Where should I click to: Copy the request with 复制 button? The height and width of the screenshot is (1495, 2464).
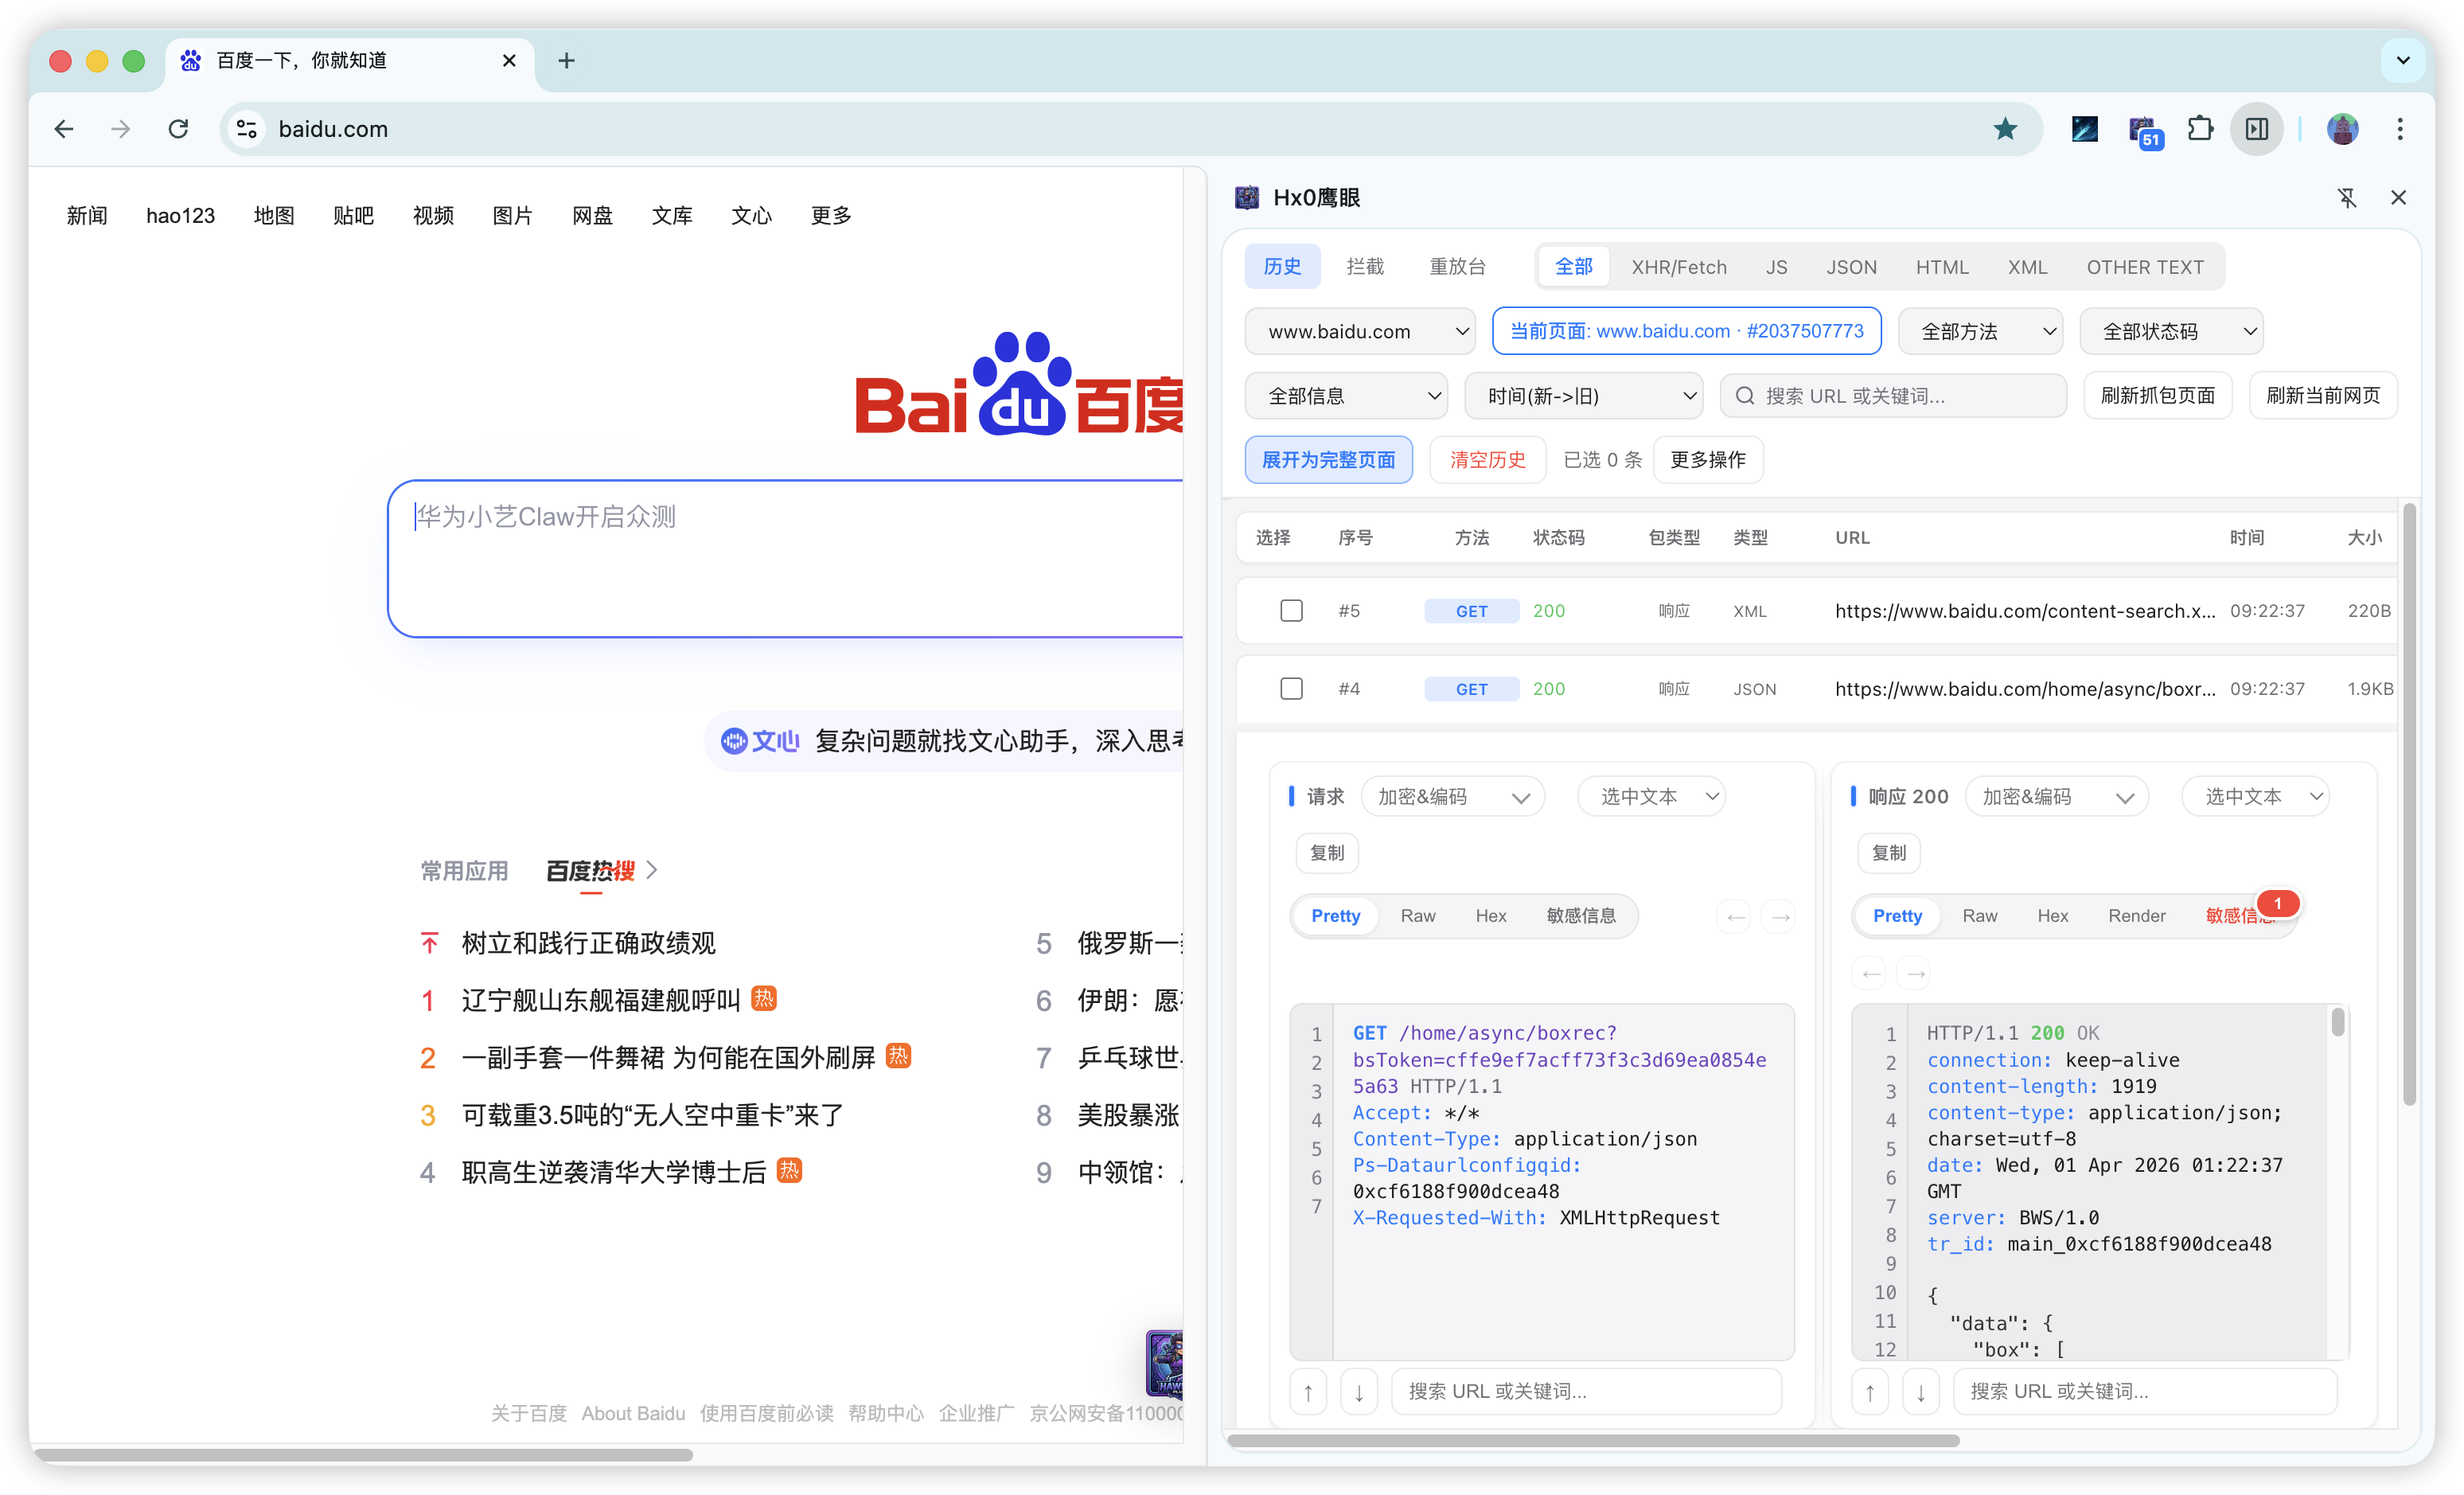coord(1327,853)
